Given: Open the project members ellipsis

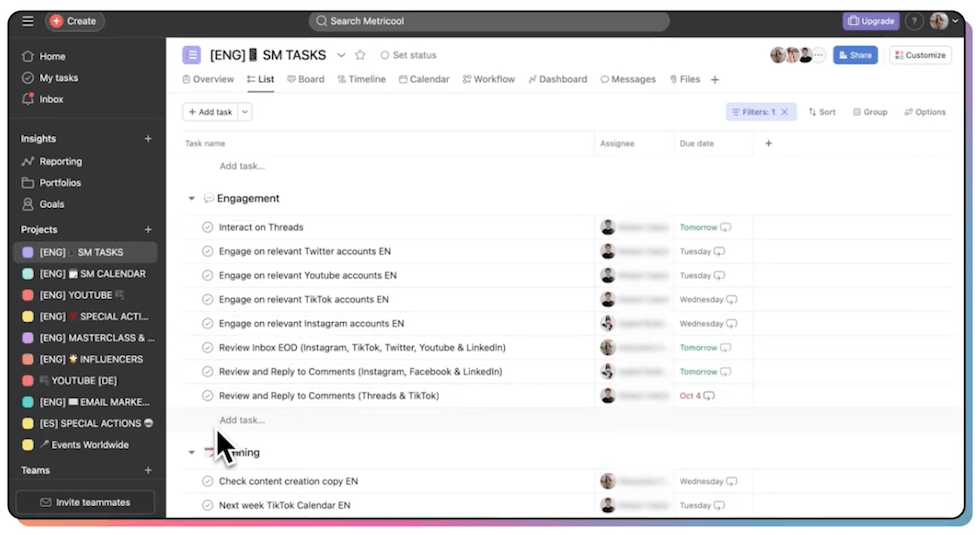Looking at the screenshot, I should click(x=818, y=55).
